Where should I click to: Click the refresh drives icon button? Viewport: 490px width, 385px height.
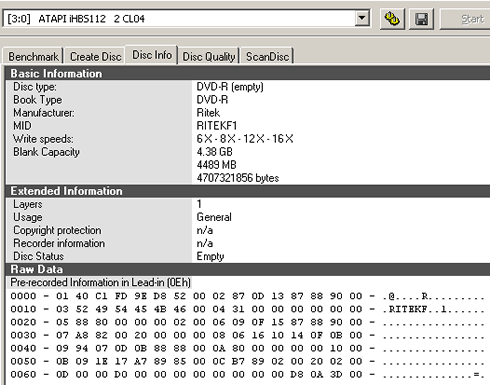pos(392,19)
